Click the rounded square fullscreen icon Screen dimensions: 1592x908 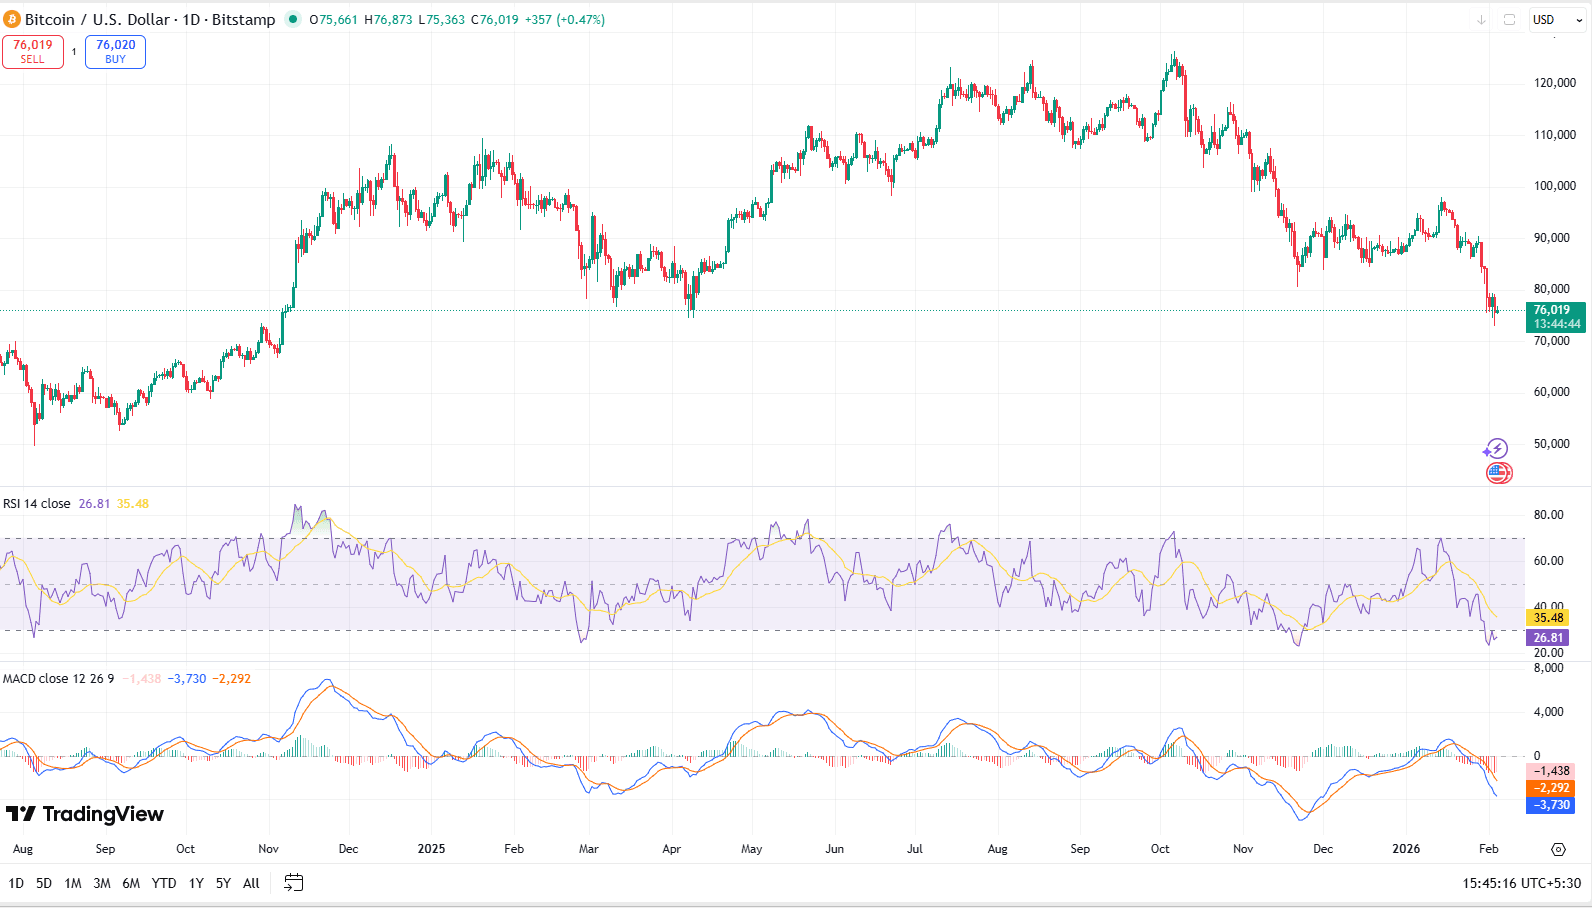point(1510,20)
